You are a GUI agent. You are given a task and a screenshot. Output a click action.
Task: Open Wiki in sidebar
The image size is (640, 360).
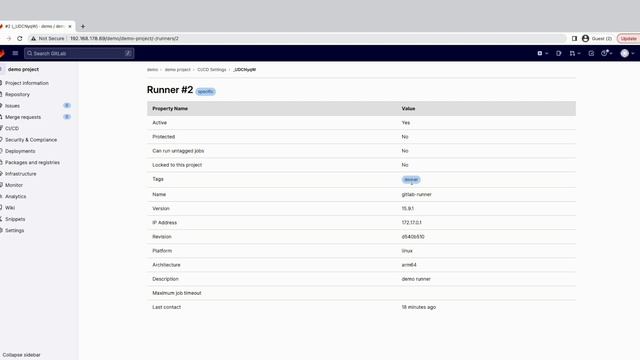(x=10, y=208)
